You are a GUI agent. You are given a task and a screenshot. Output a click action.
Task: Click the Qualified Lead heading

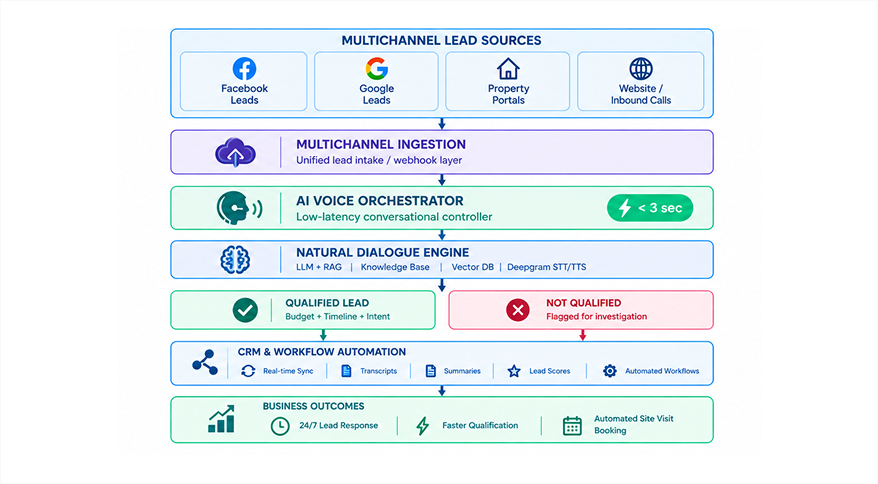coord(327,303)
